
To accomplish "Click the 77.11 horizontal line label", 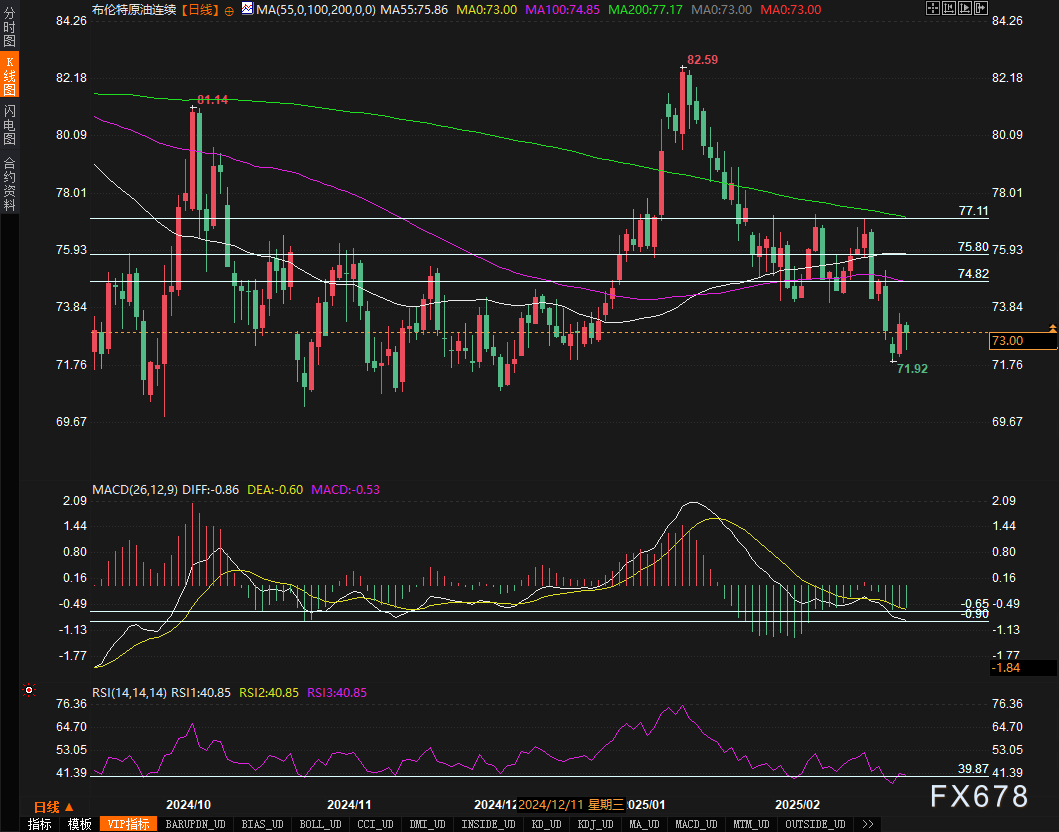I will (973, 211).
